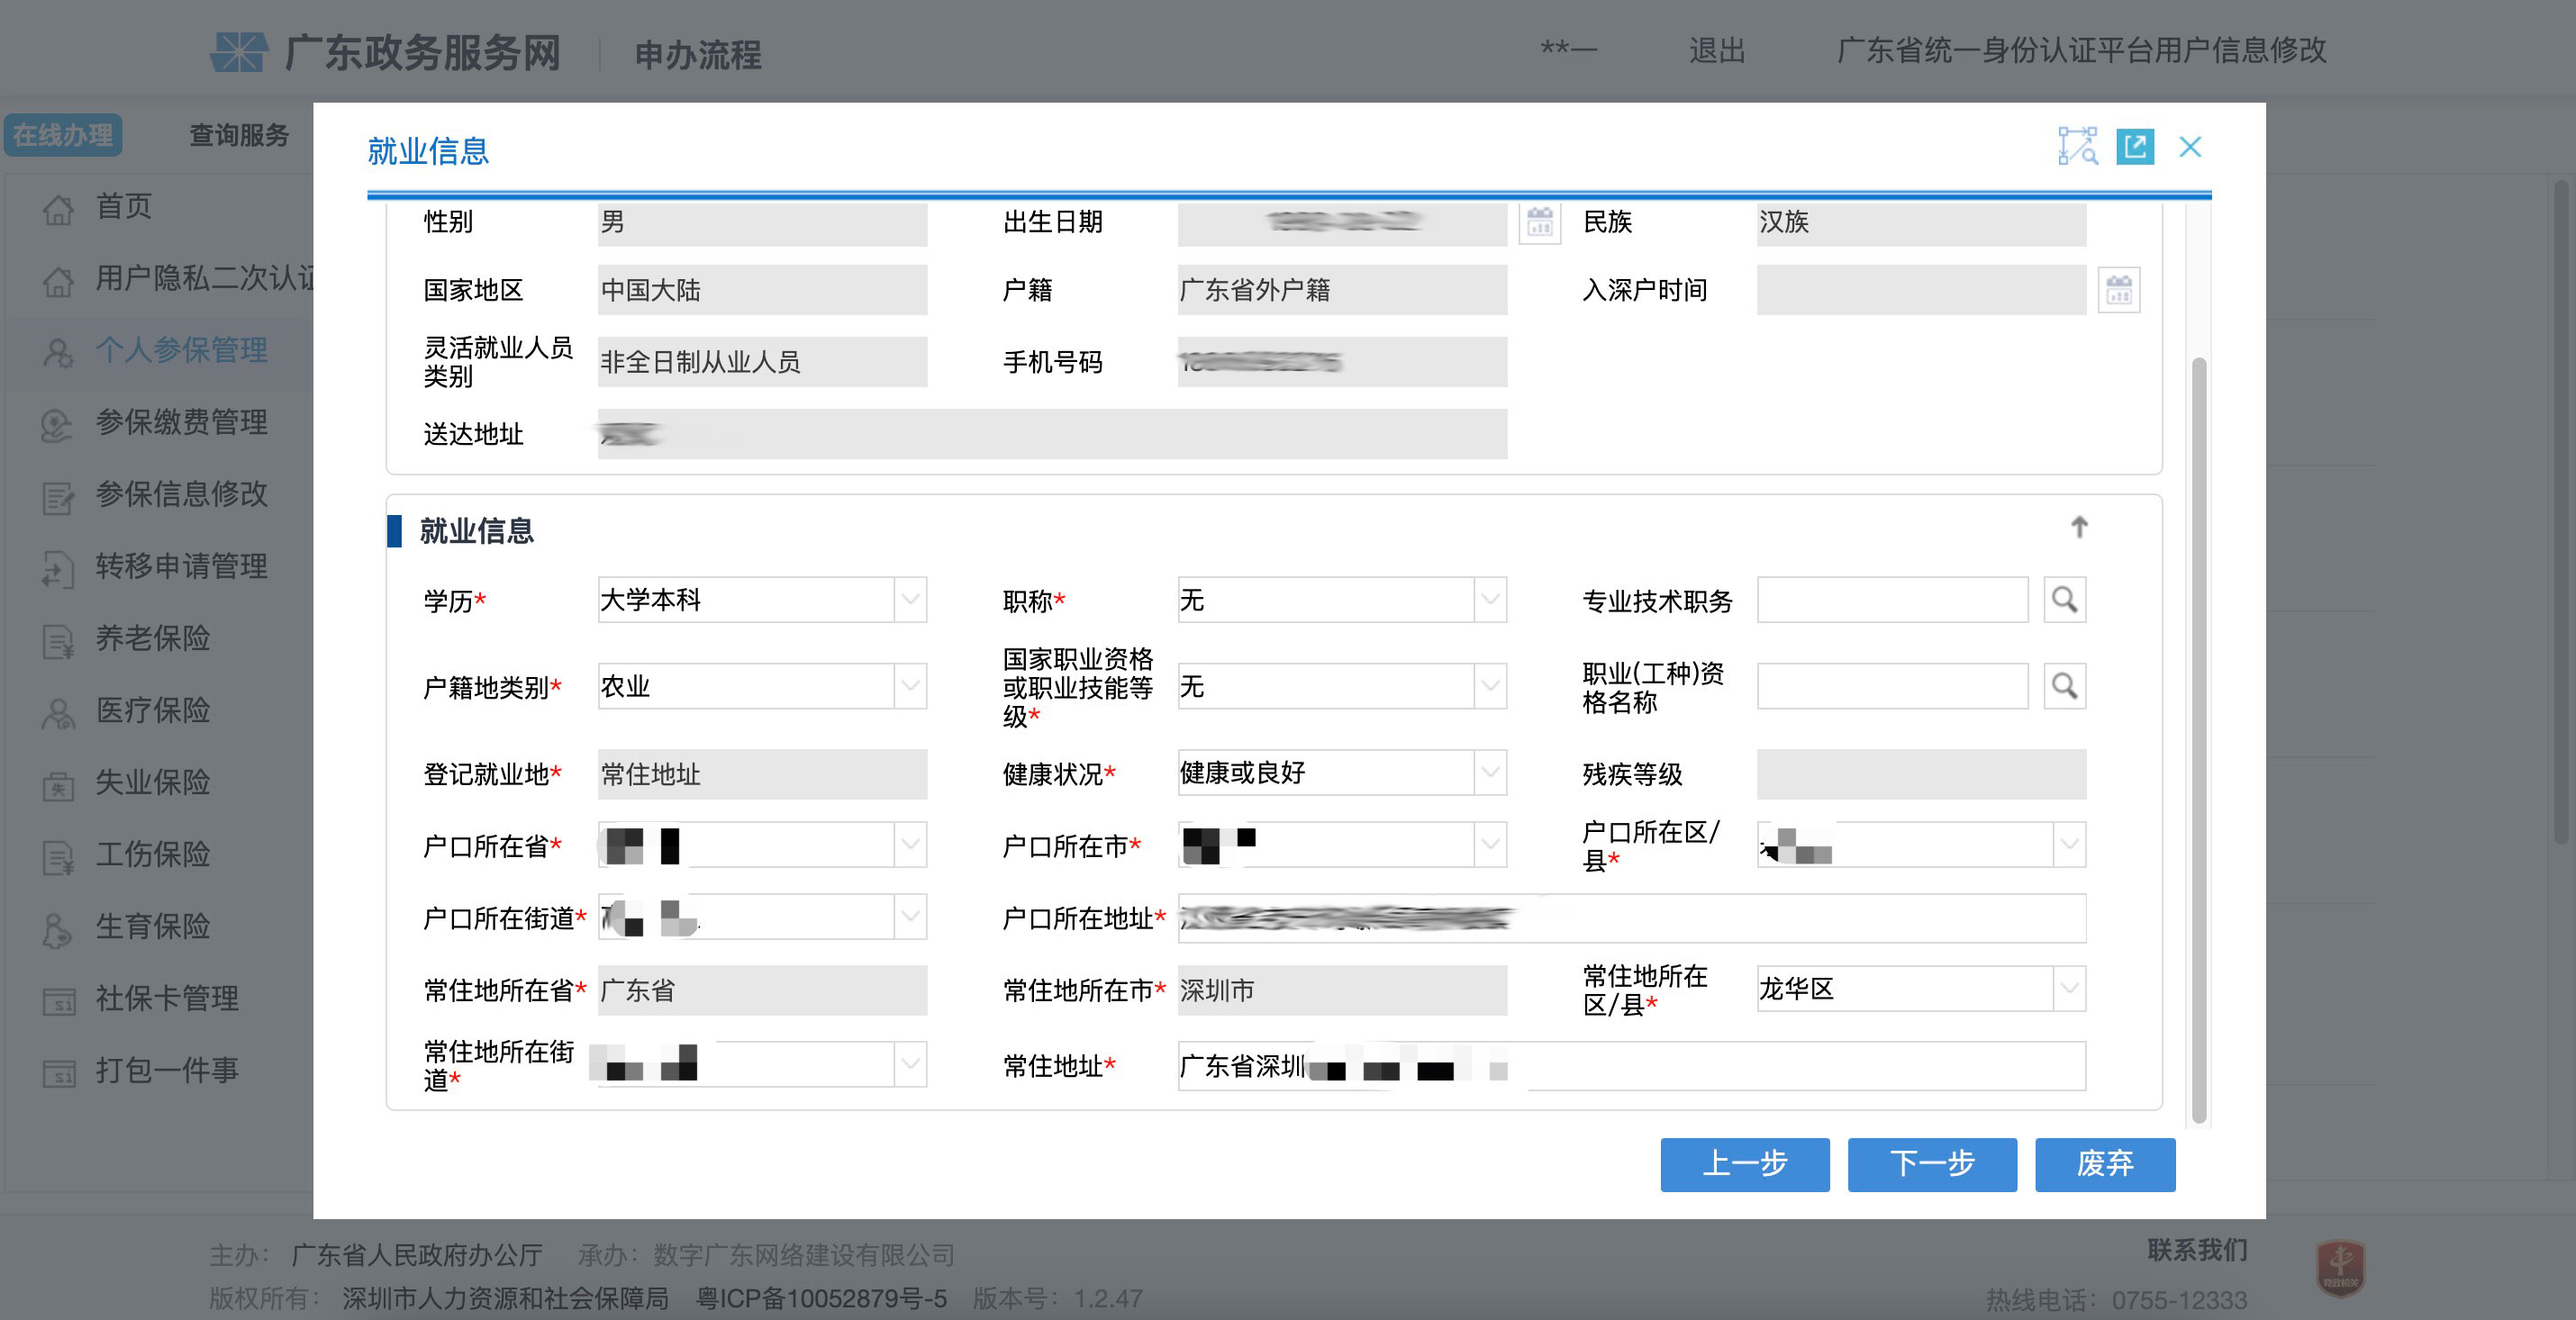Click the 退出 logout link
The image size is (2576, 1320).
click(1714, 52)
